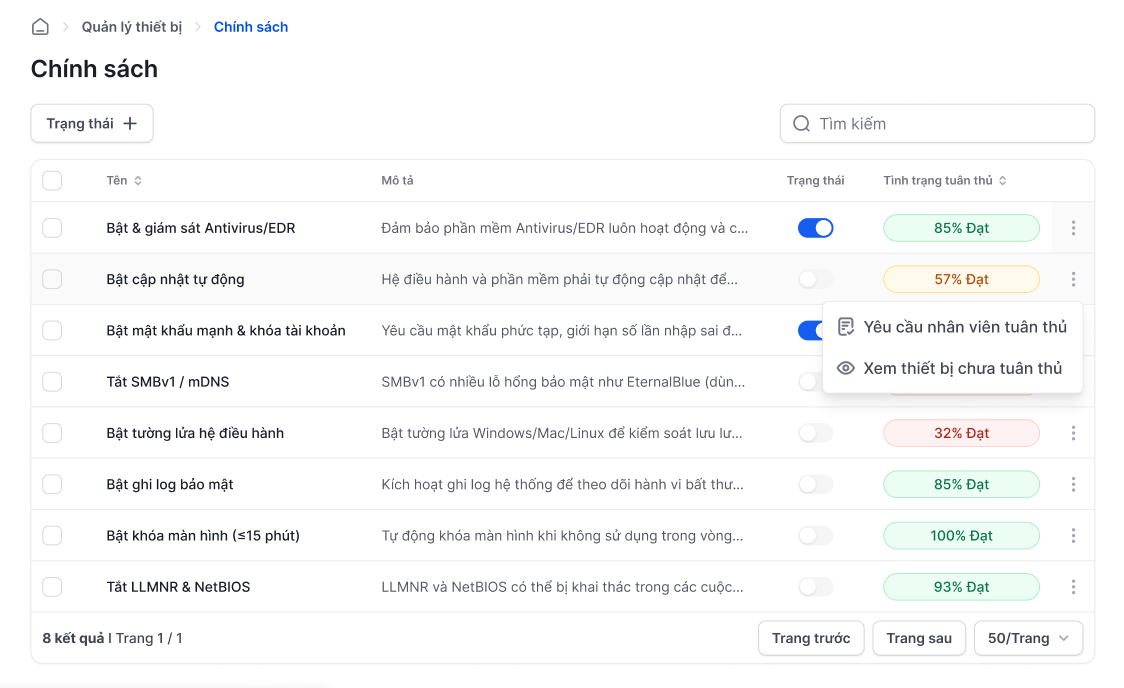The image size is (1124, 688).
Task: Open the actions menu for Bật & giám sát Antivirus/EDR
Action: click(x=1073, y=228)
